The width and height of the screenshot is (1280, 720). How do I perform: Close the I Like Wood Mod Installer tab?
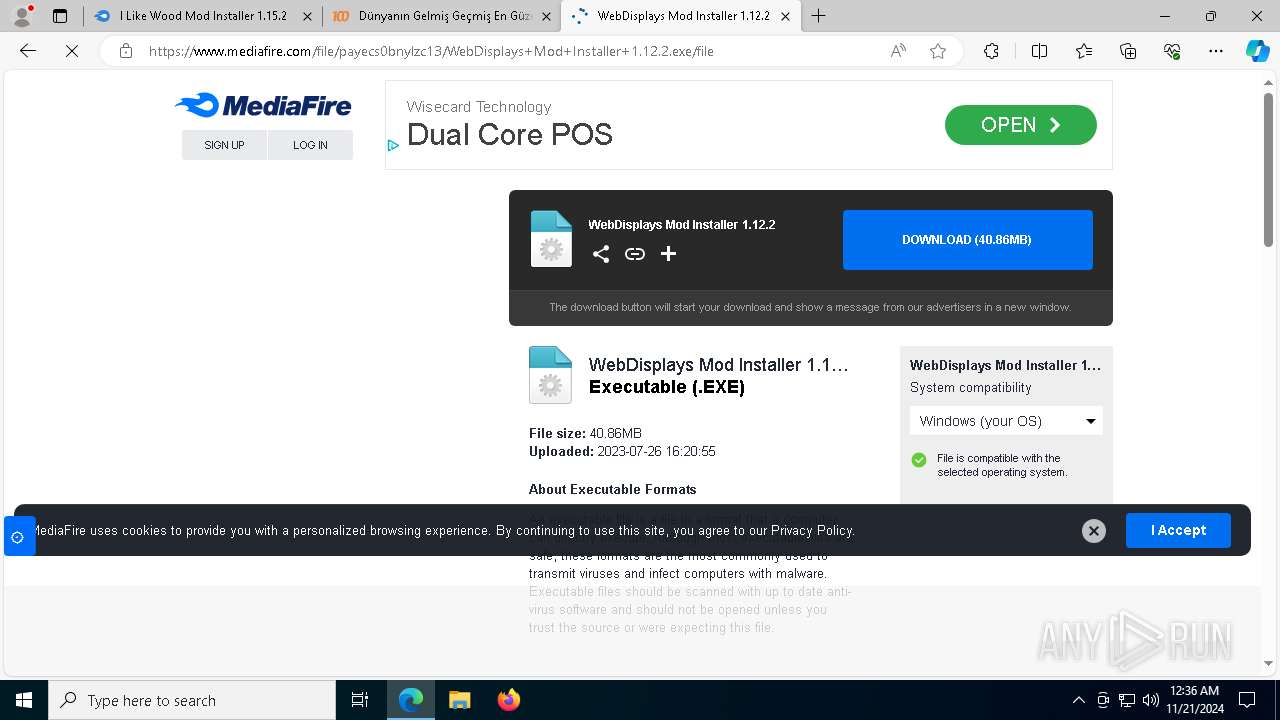tap(307, 16)
